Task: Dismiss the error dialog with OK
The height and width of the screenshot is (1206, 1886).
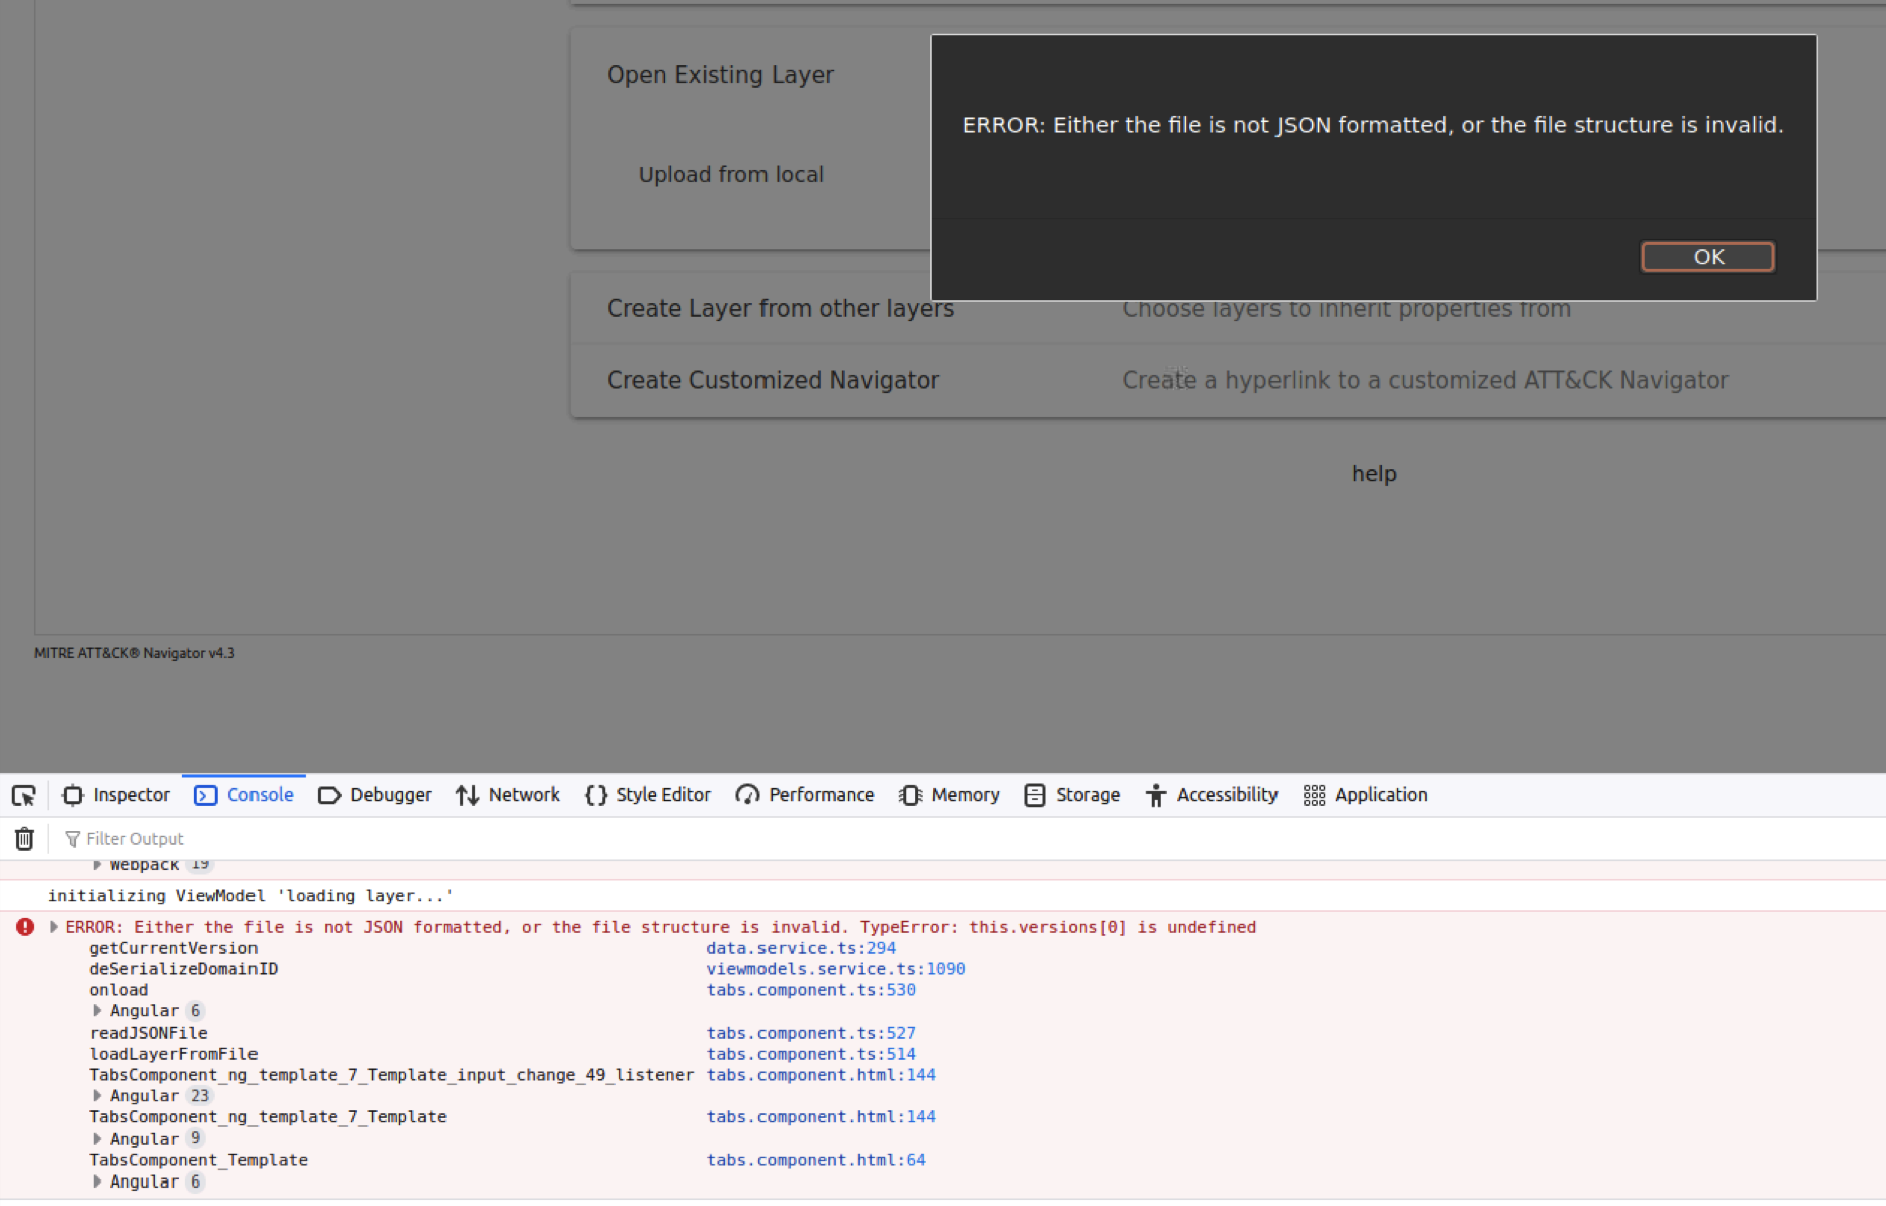Action: coord(1706,257)
